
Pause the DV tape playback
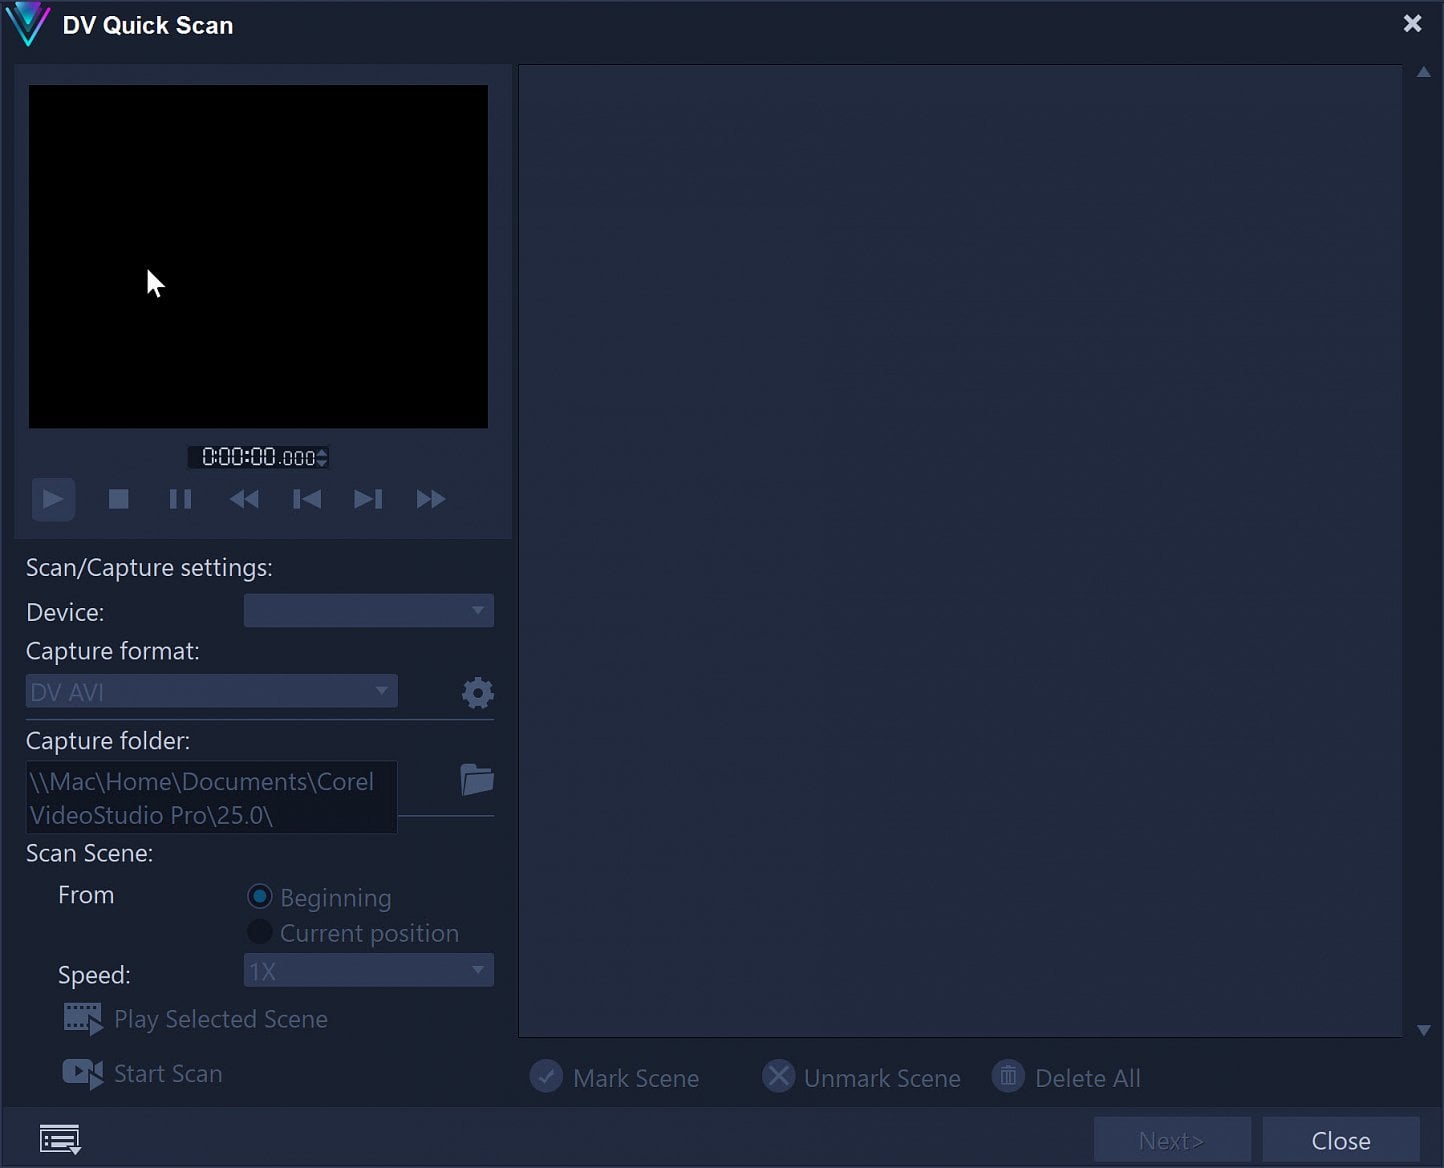(x=180, y=499)
